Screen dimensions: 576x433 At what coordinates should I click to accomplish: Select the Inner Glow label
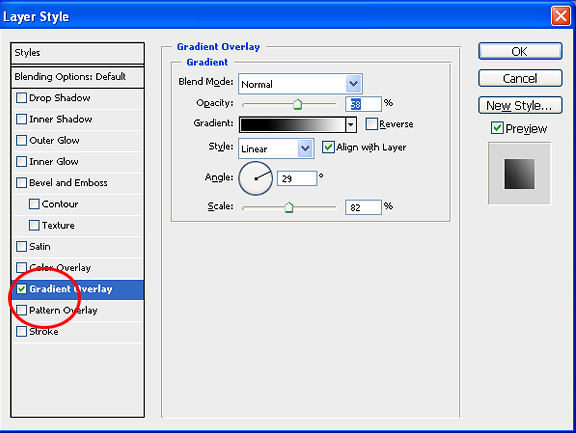[x=54, y=162]
